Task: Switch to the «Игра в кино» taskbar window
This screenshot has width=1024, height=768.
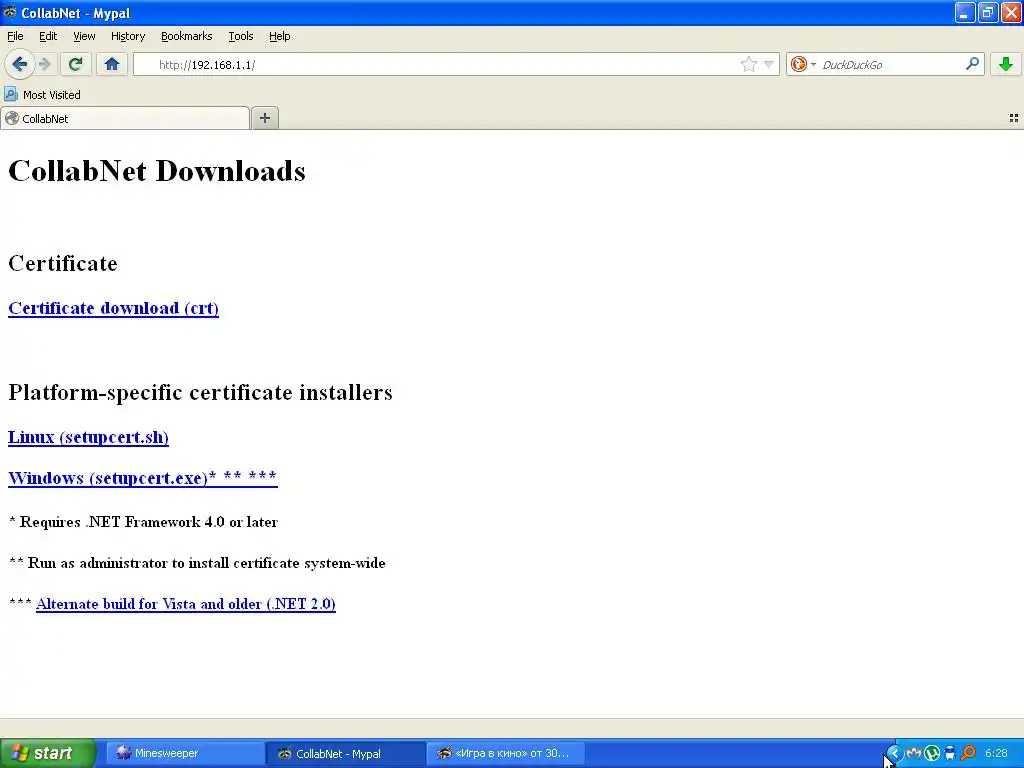Action: (x=505, y=753)
